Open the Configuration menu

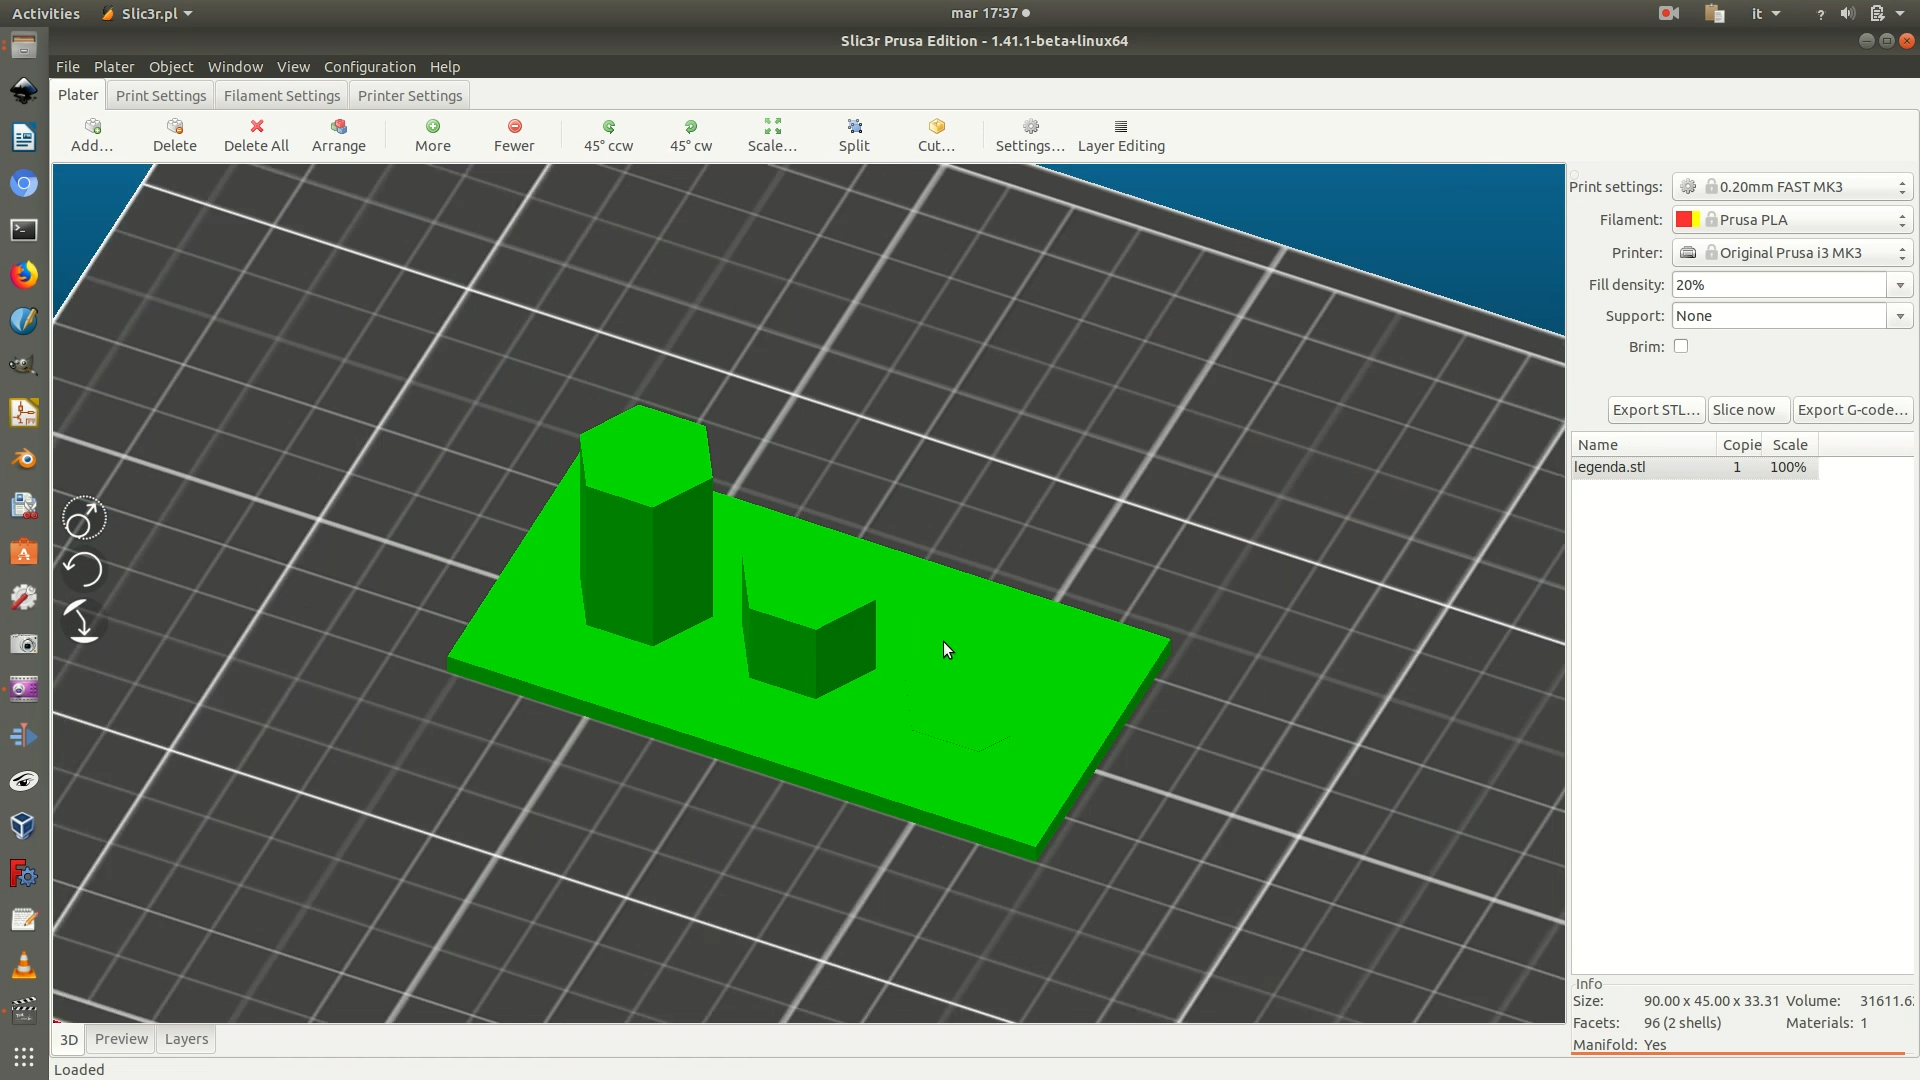(x=370, y=66)
